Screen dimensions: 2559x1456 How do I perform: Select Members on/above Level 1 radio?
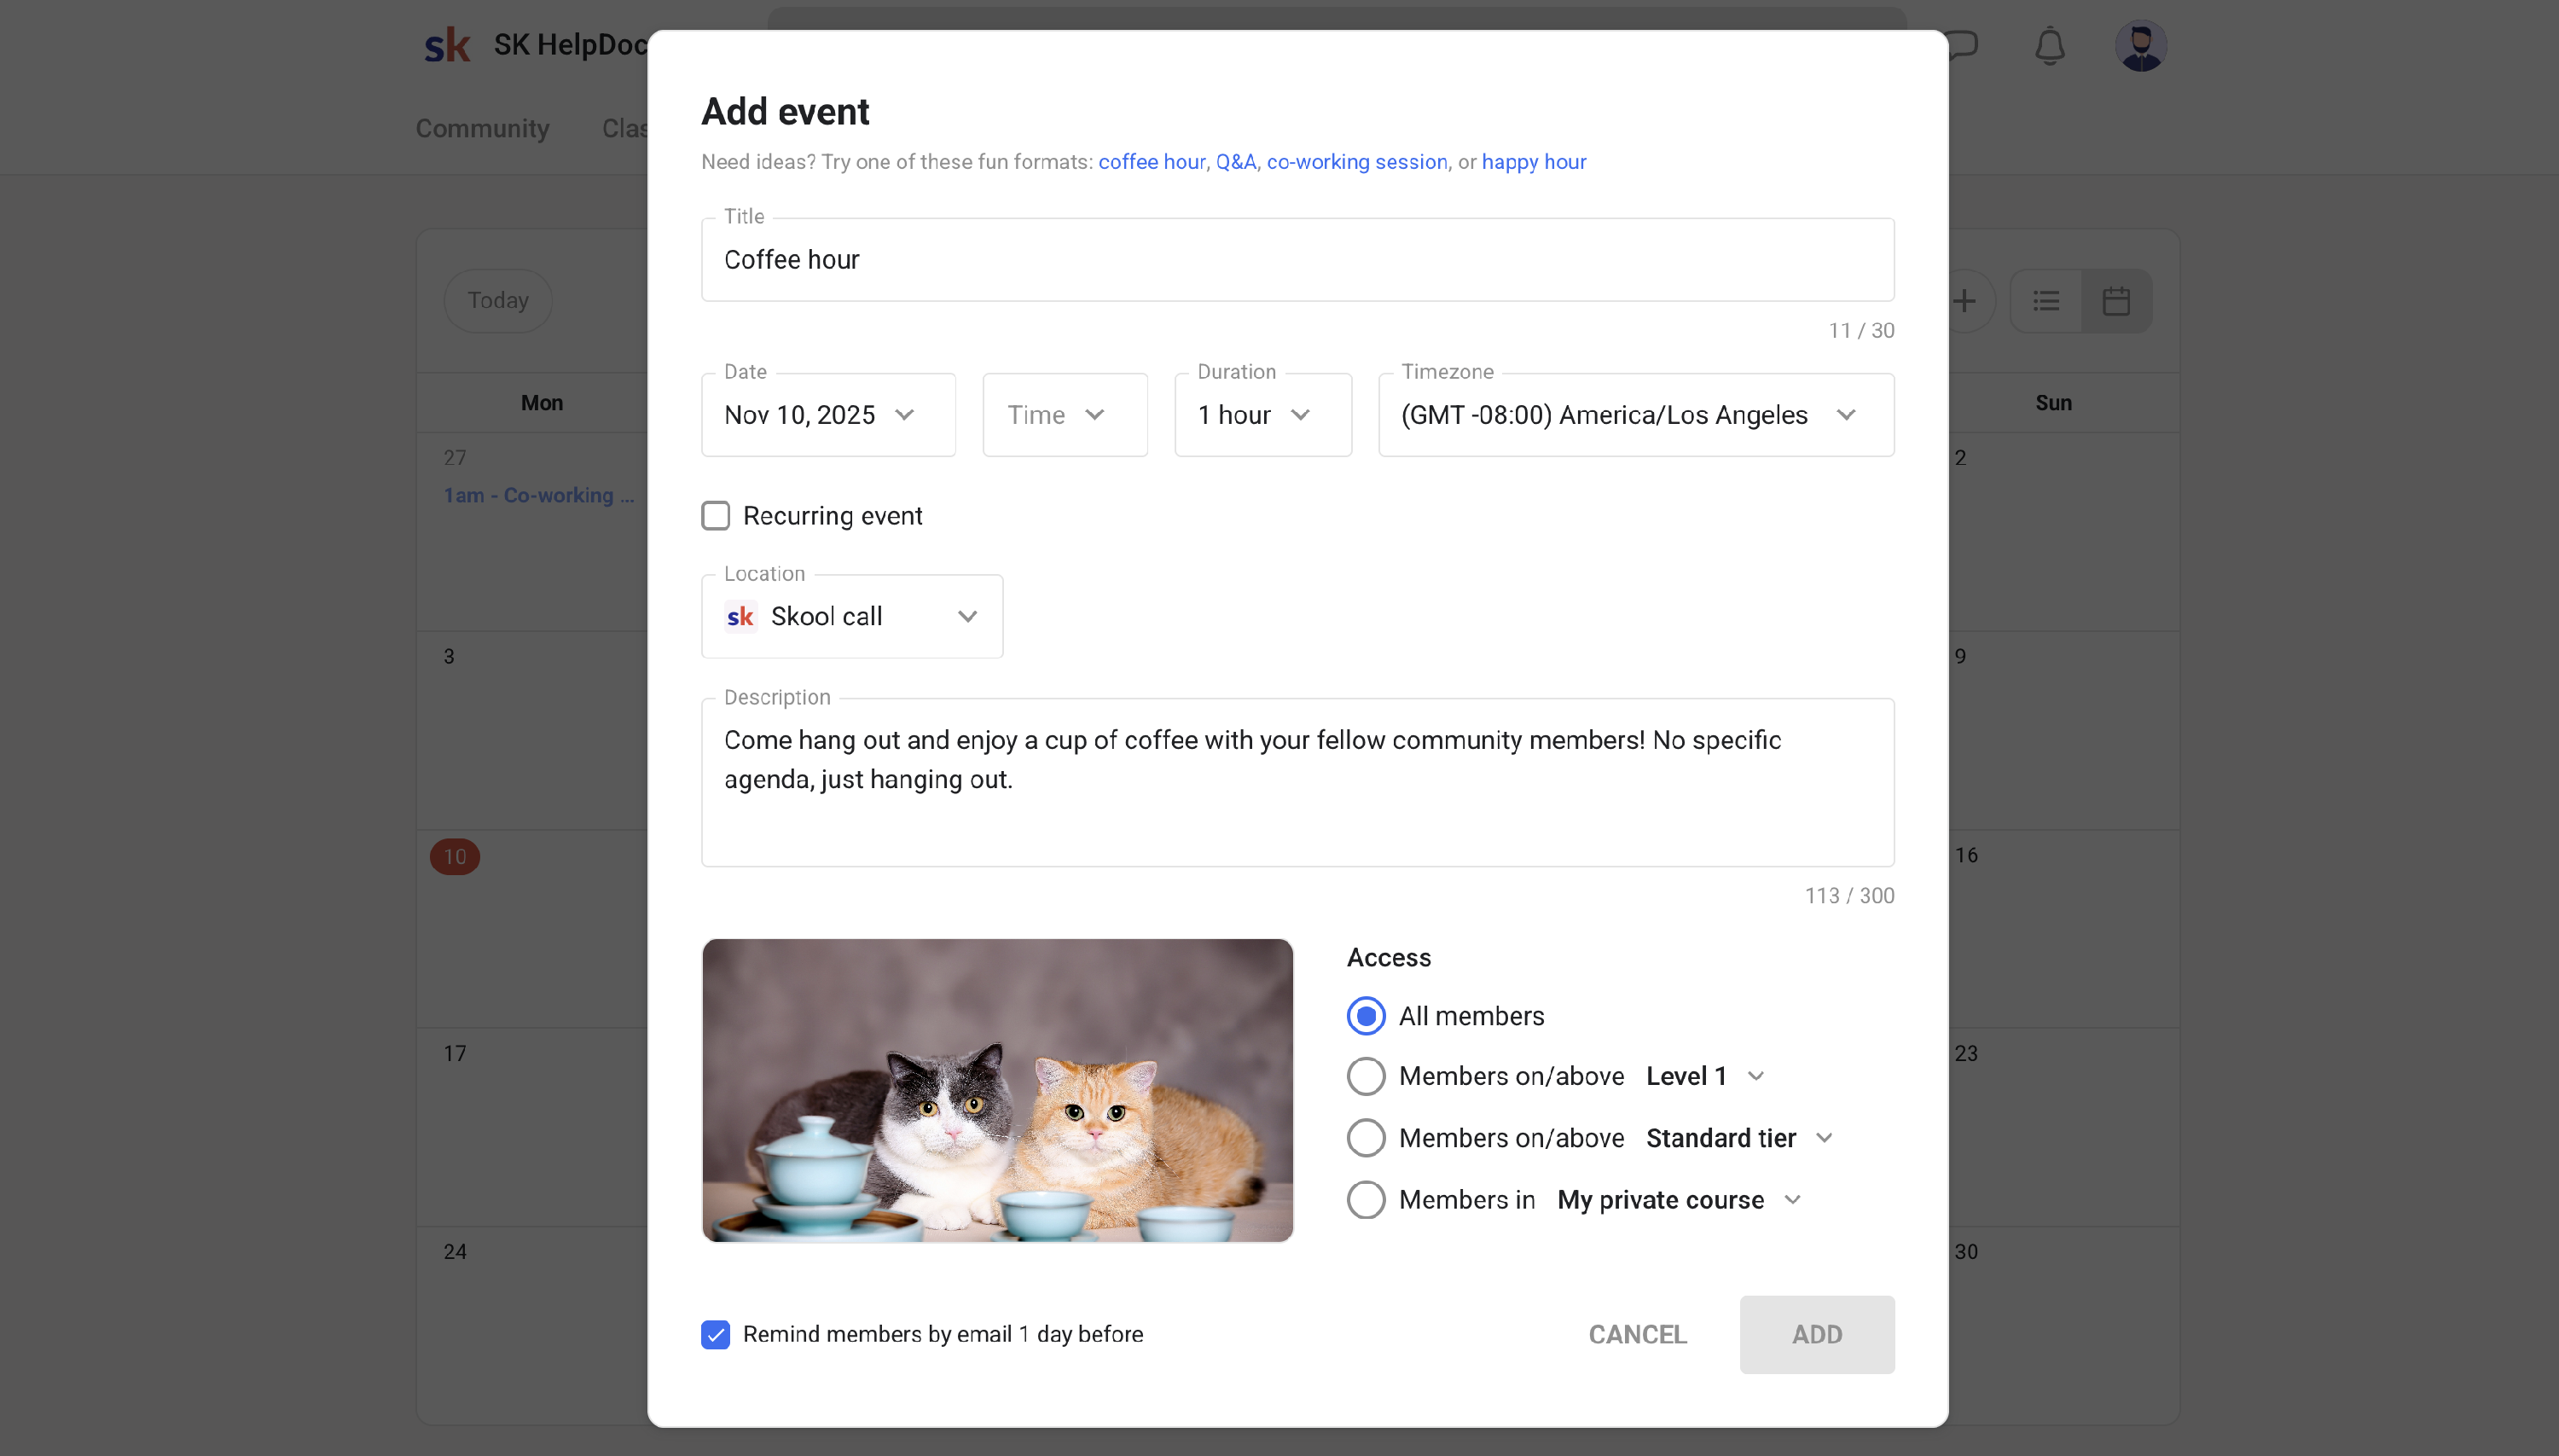(1366, 1077)
